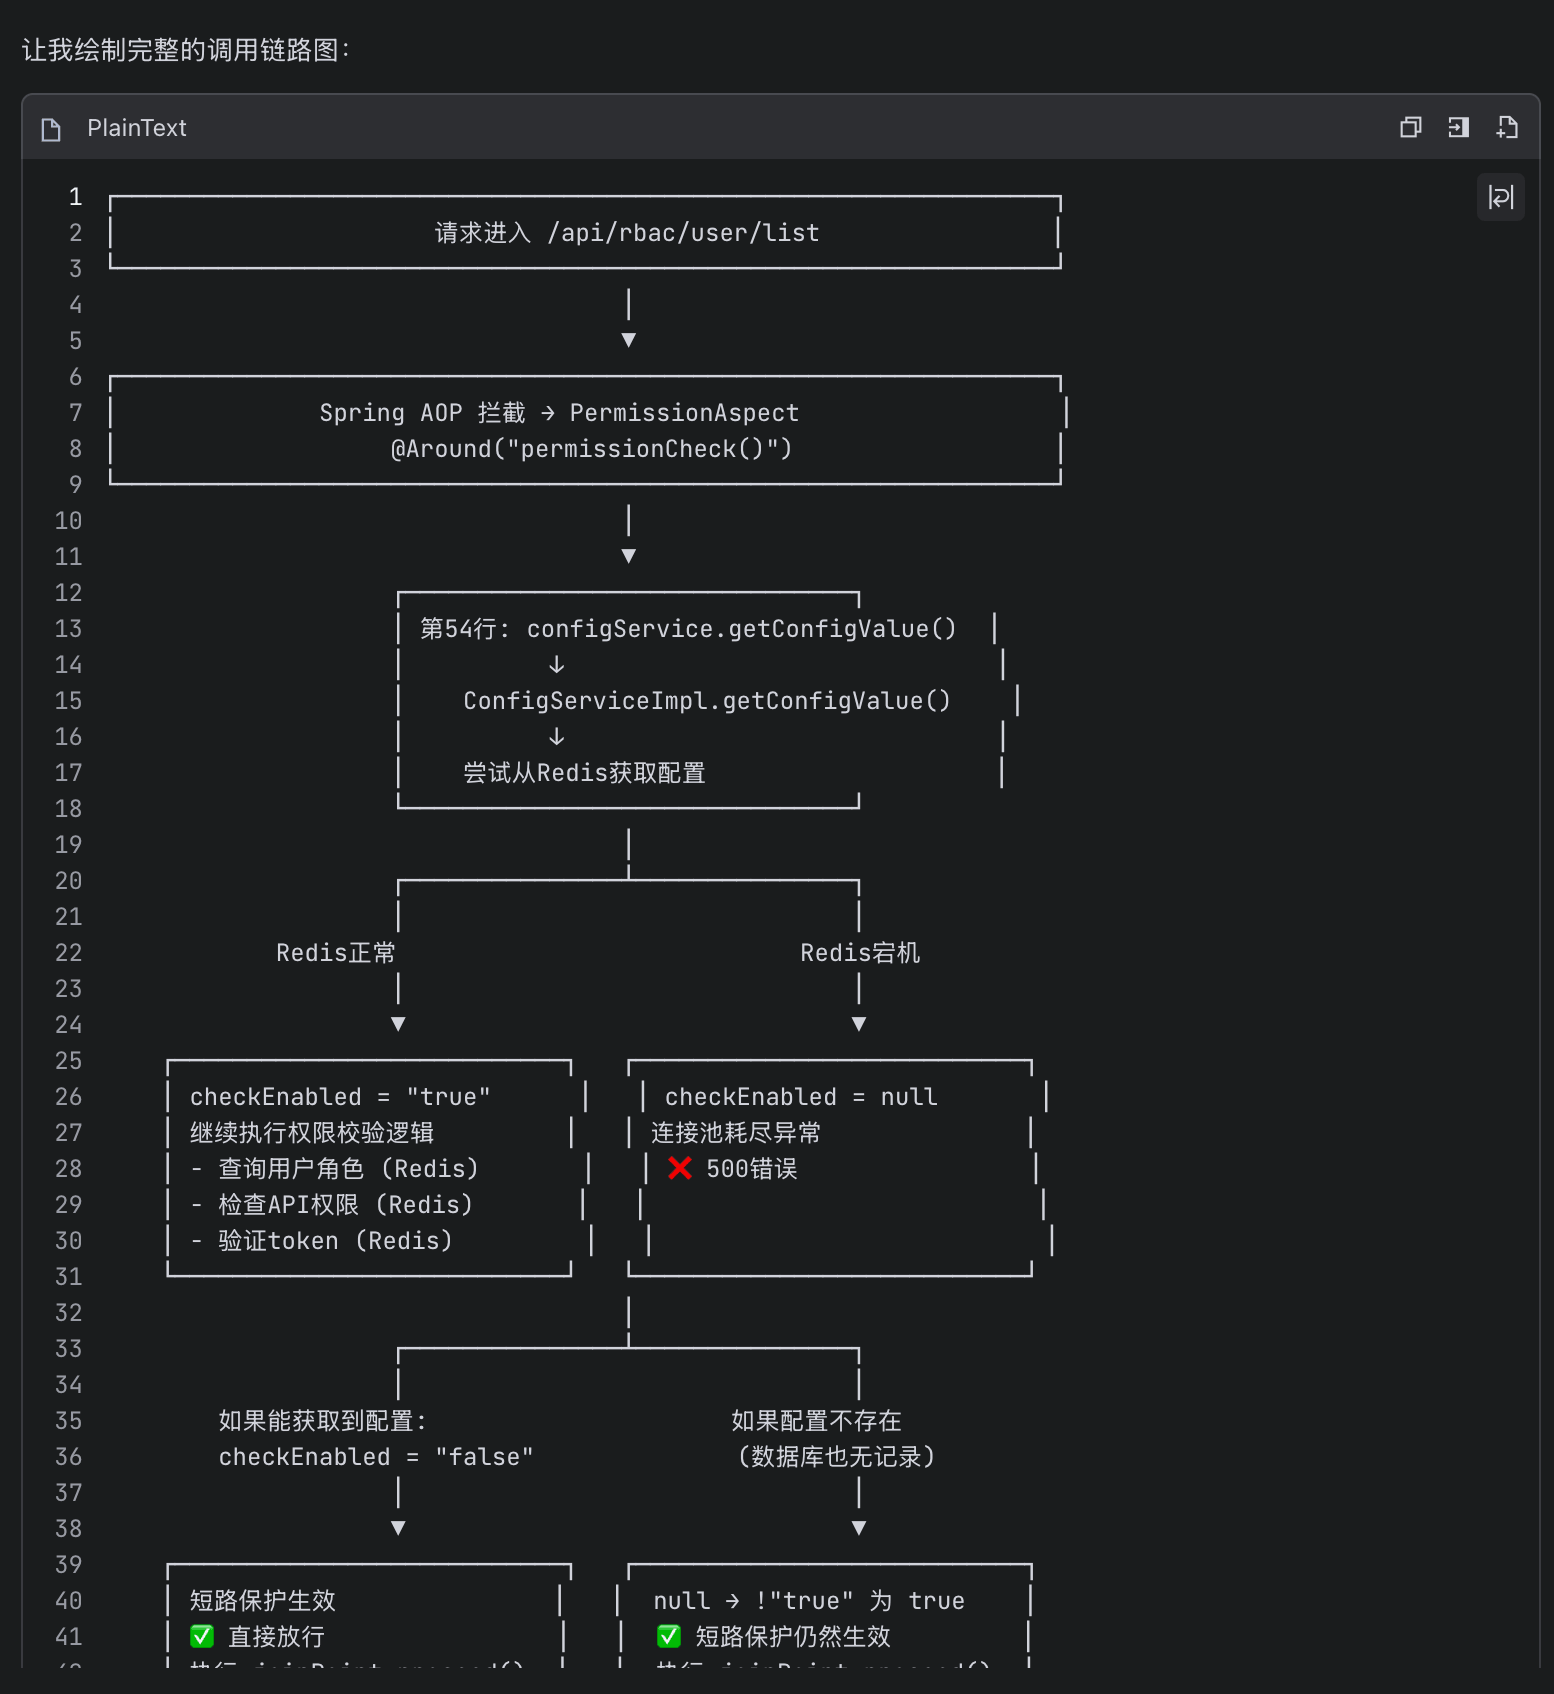The height and width of the screenshot is (1694, 1554).
Task: Click the /api/rbac/user/list request text
Action: point(683,233)
